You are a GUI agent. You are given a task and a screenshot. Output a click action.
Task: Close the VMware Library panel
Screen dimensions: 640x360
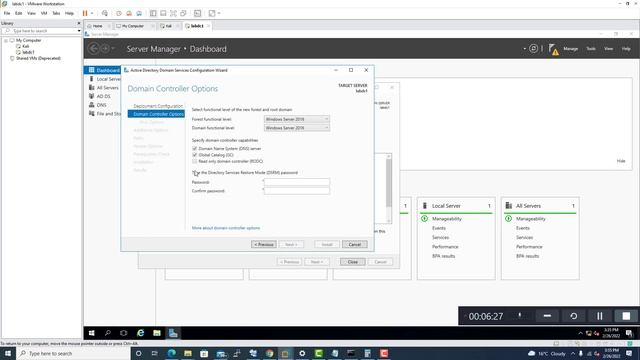pyautogui.click(x=79, y=23)
